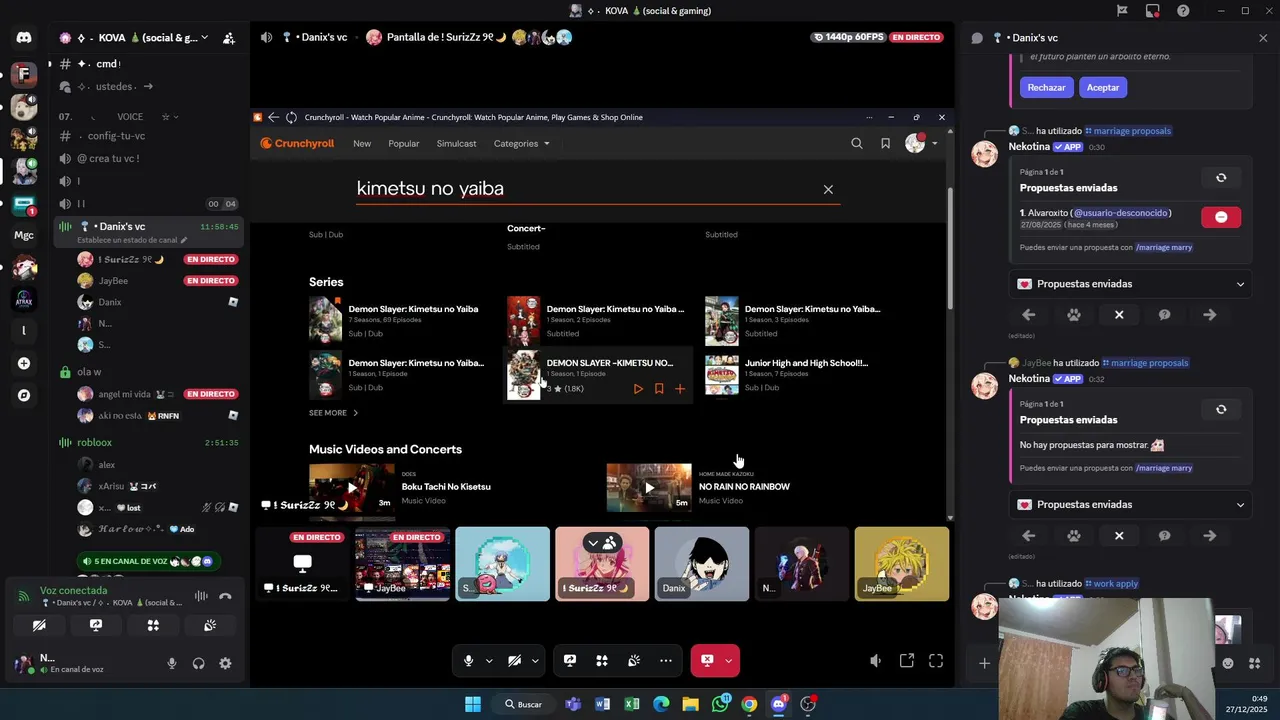The image size is (1280, 720).
Task: Click Add a Server plus icon
Action: pos(24,363)
